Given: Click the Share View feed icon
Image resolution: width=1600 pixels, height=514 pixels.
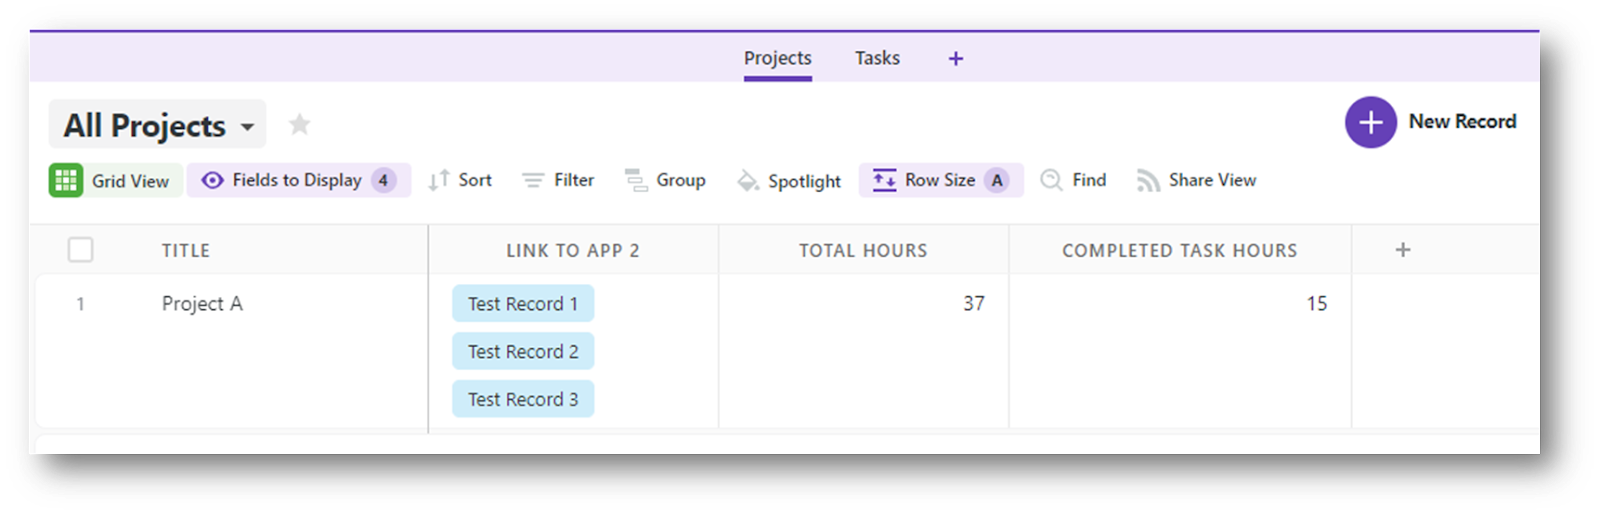Looking at the screenshot, I should [x=1148, y=180].
